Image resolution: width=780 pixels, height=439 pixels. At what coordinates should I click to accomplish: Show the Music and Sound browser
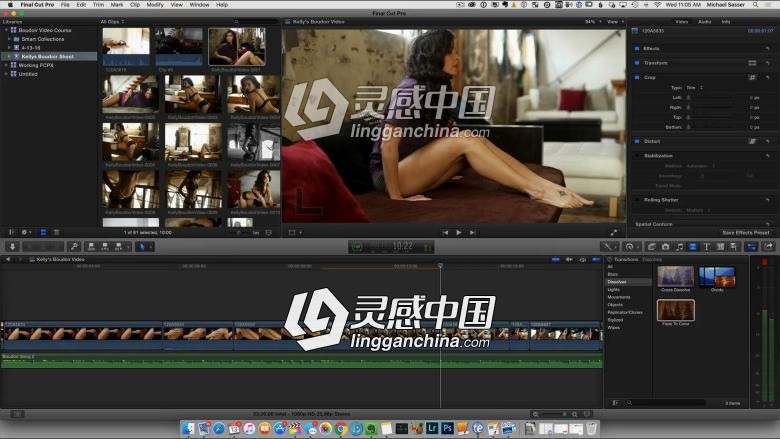pyautogui.click(x=679, y=247)
